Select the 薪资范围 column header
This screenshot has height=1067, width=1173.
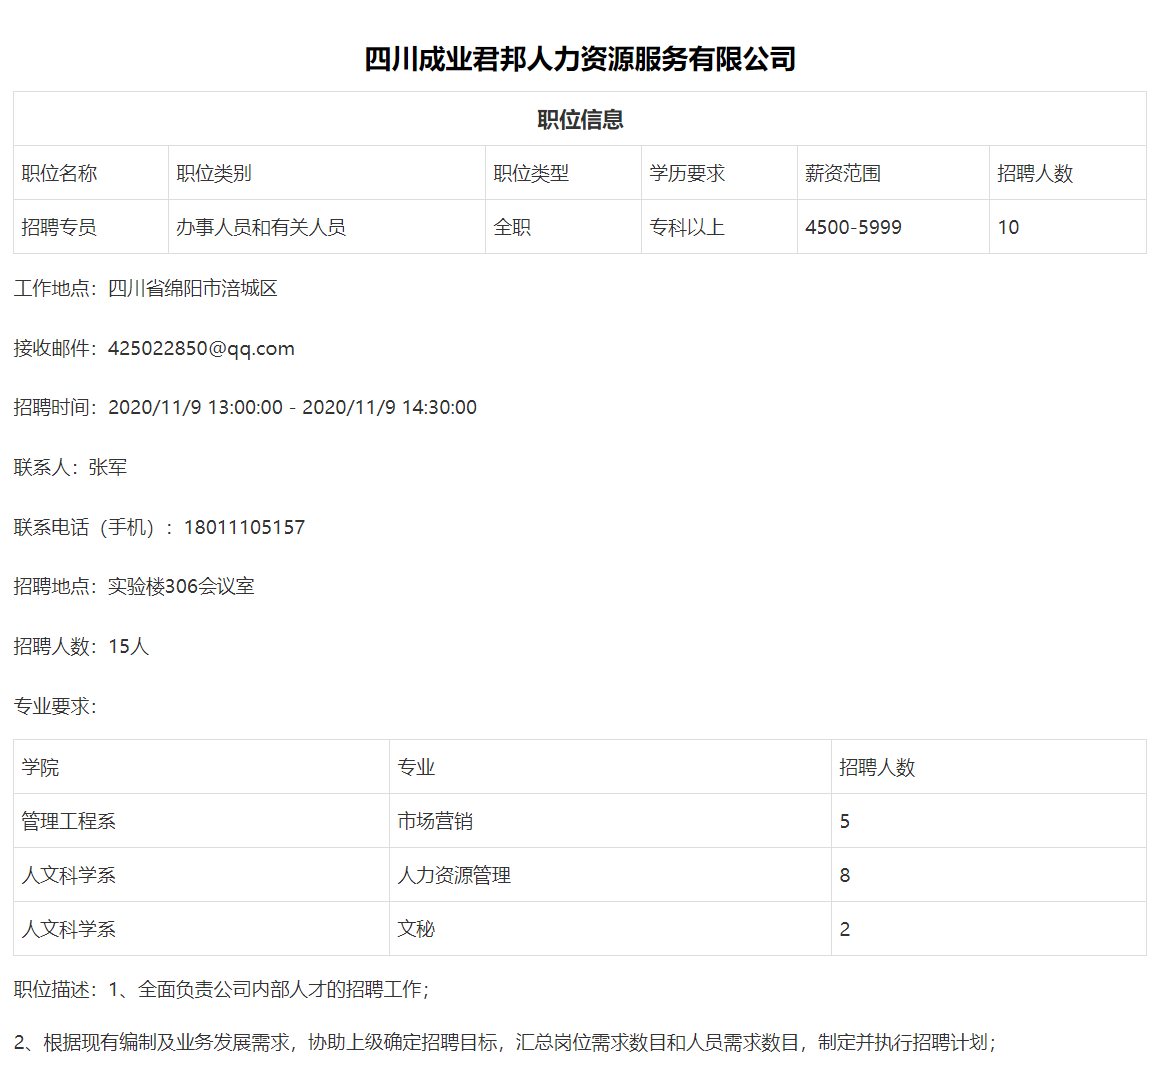[843, 173]
